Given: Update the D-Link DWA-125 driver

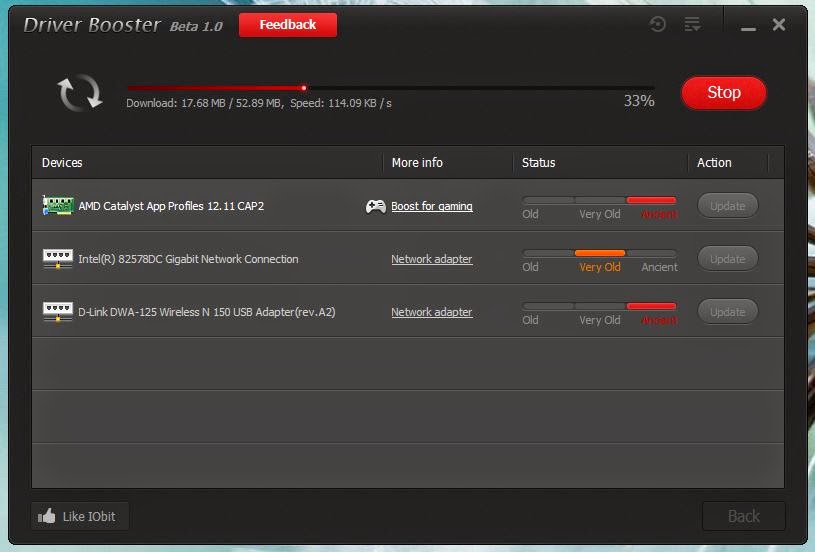Looking at the screenshot, I should click(x=727, y=312).
